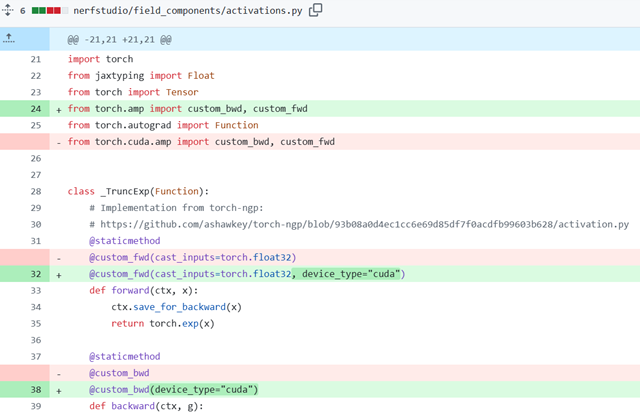Image resolution: width=640 pixels, height=418 pixels.
Task: Select line number 28 with class _TruncExp
Action: 36,191
